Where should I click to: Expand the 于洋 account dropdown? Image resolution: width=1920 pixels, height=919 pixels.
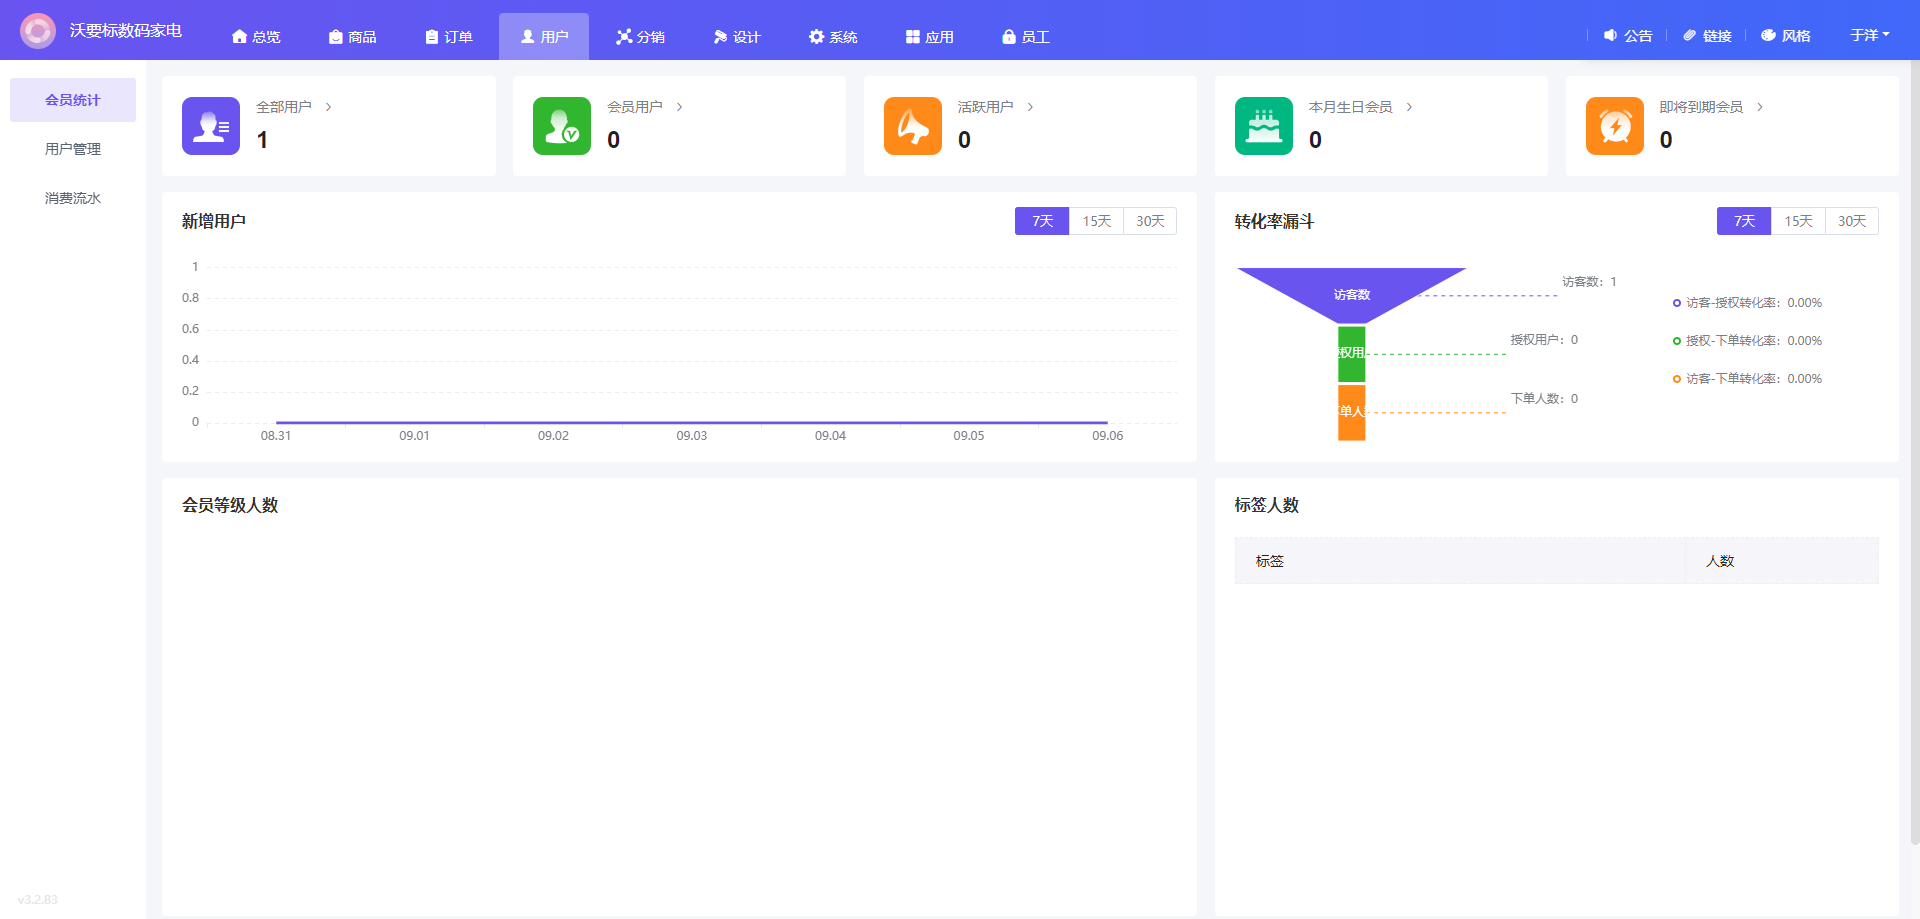pyautogui.click(x=1869, y=35)
